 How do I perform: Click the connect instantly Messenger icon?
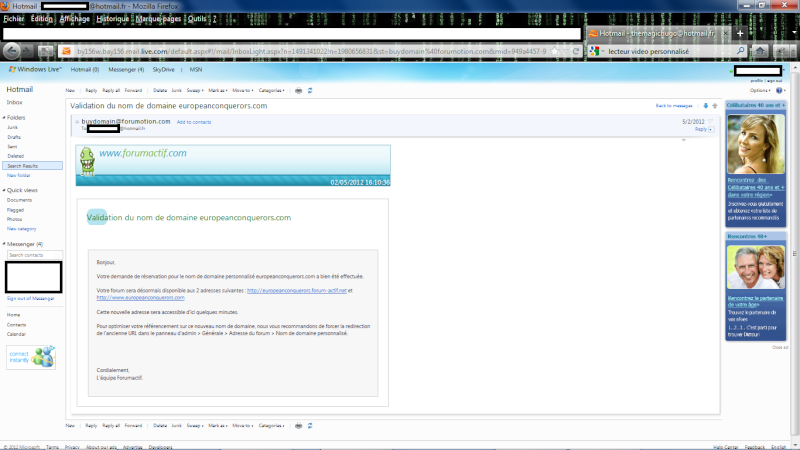(31, 357)
